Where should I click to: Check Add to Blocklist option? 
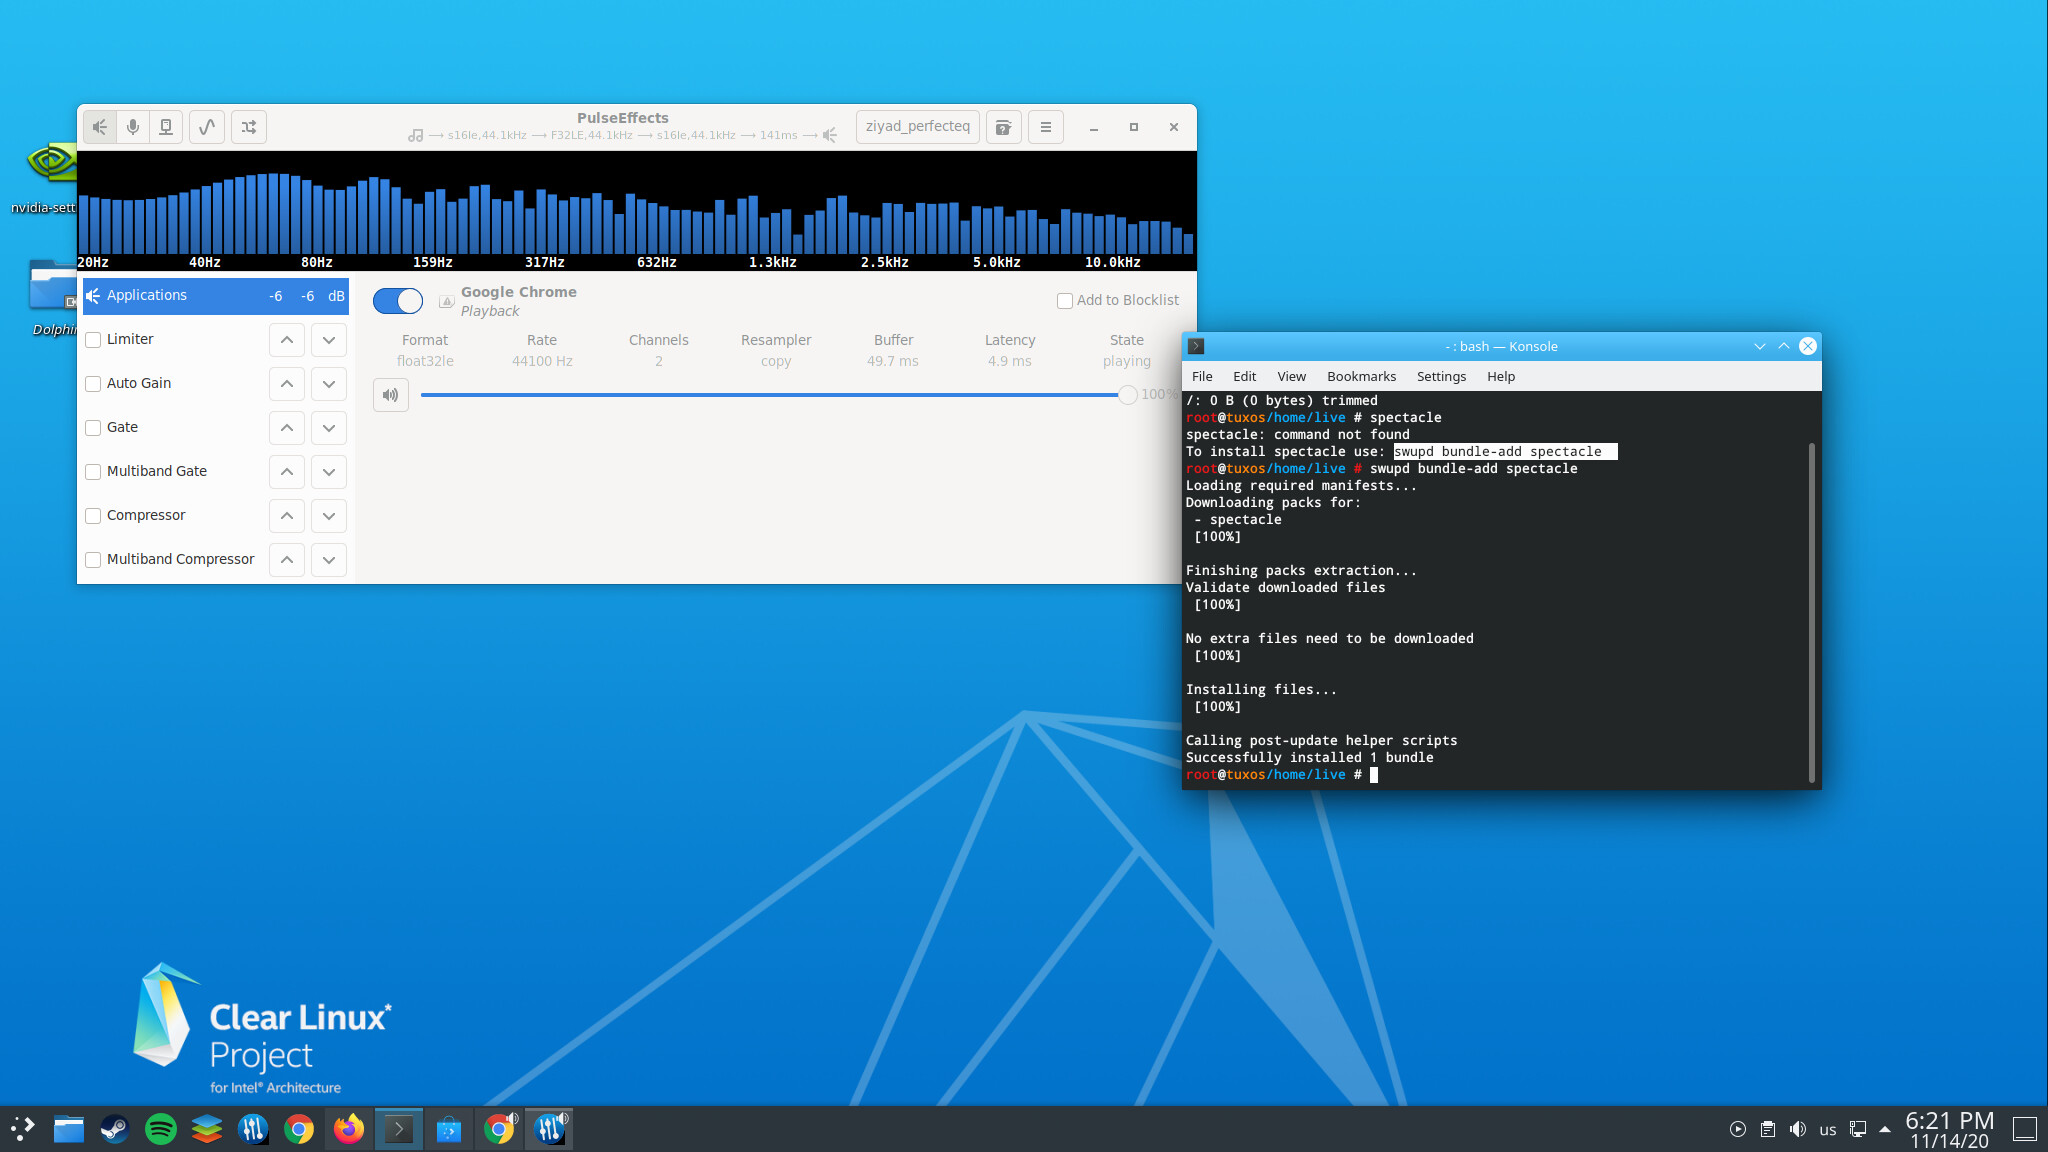click(x=1065, y=301)
